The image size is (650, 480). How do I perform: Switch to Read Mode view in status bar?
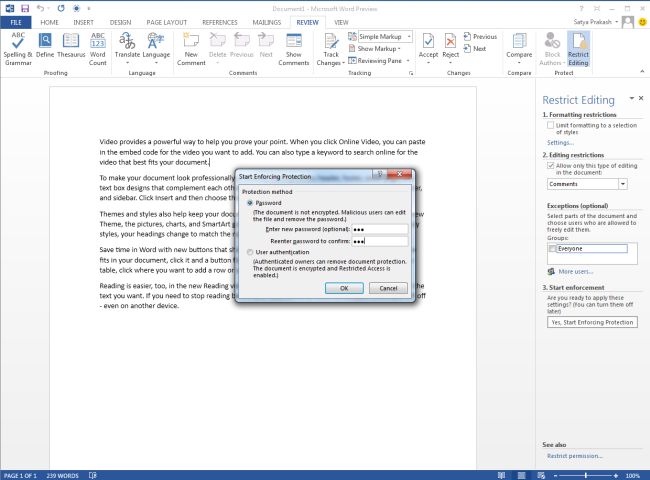click(501, 475)
